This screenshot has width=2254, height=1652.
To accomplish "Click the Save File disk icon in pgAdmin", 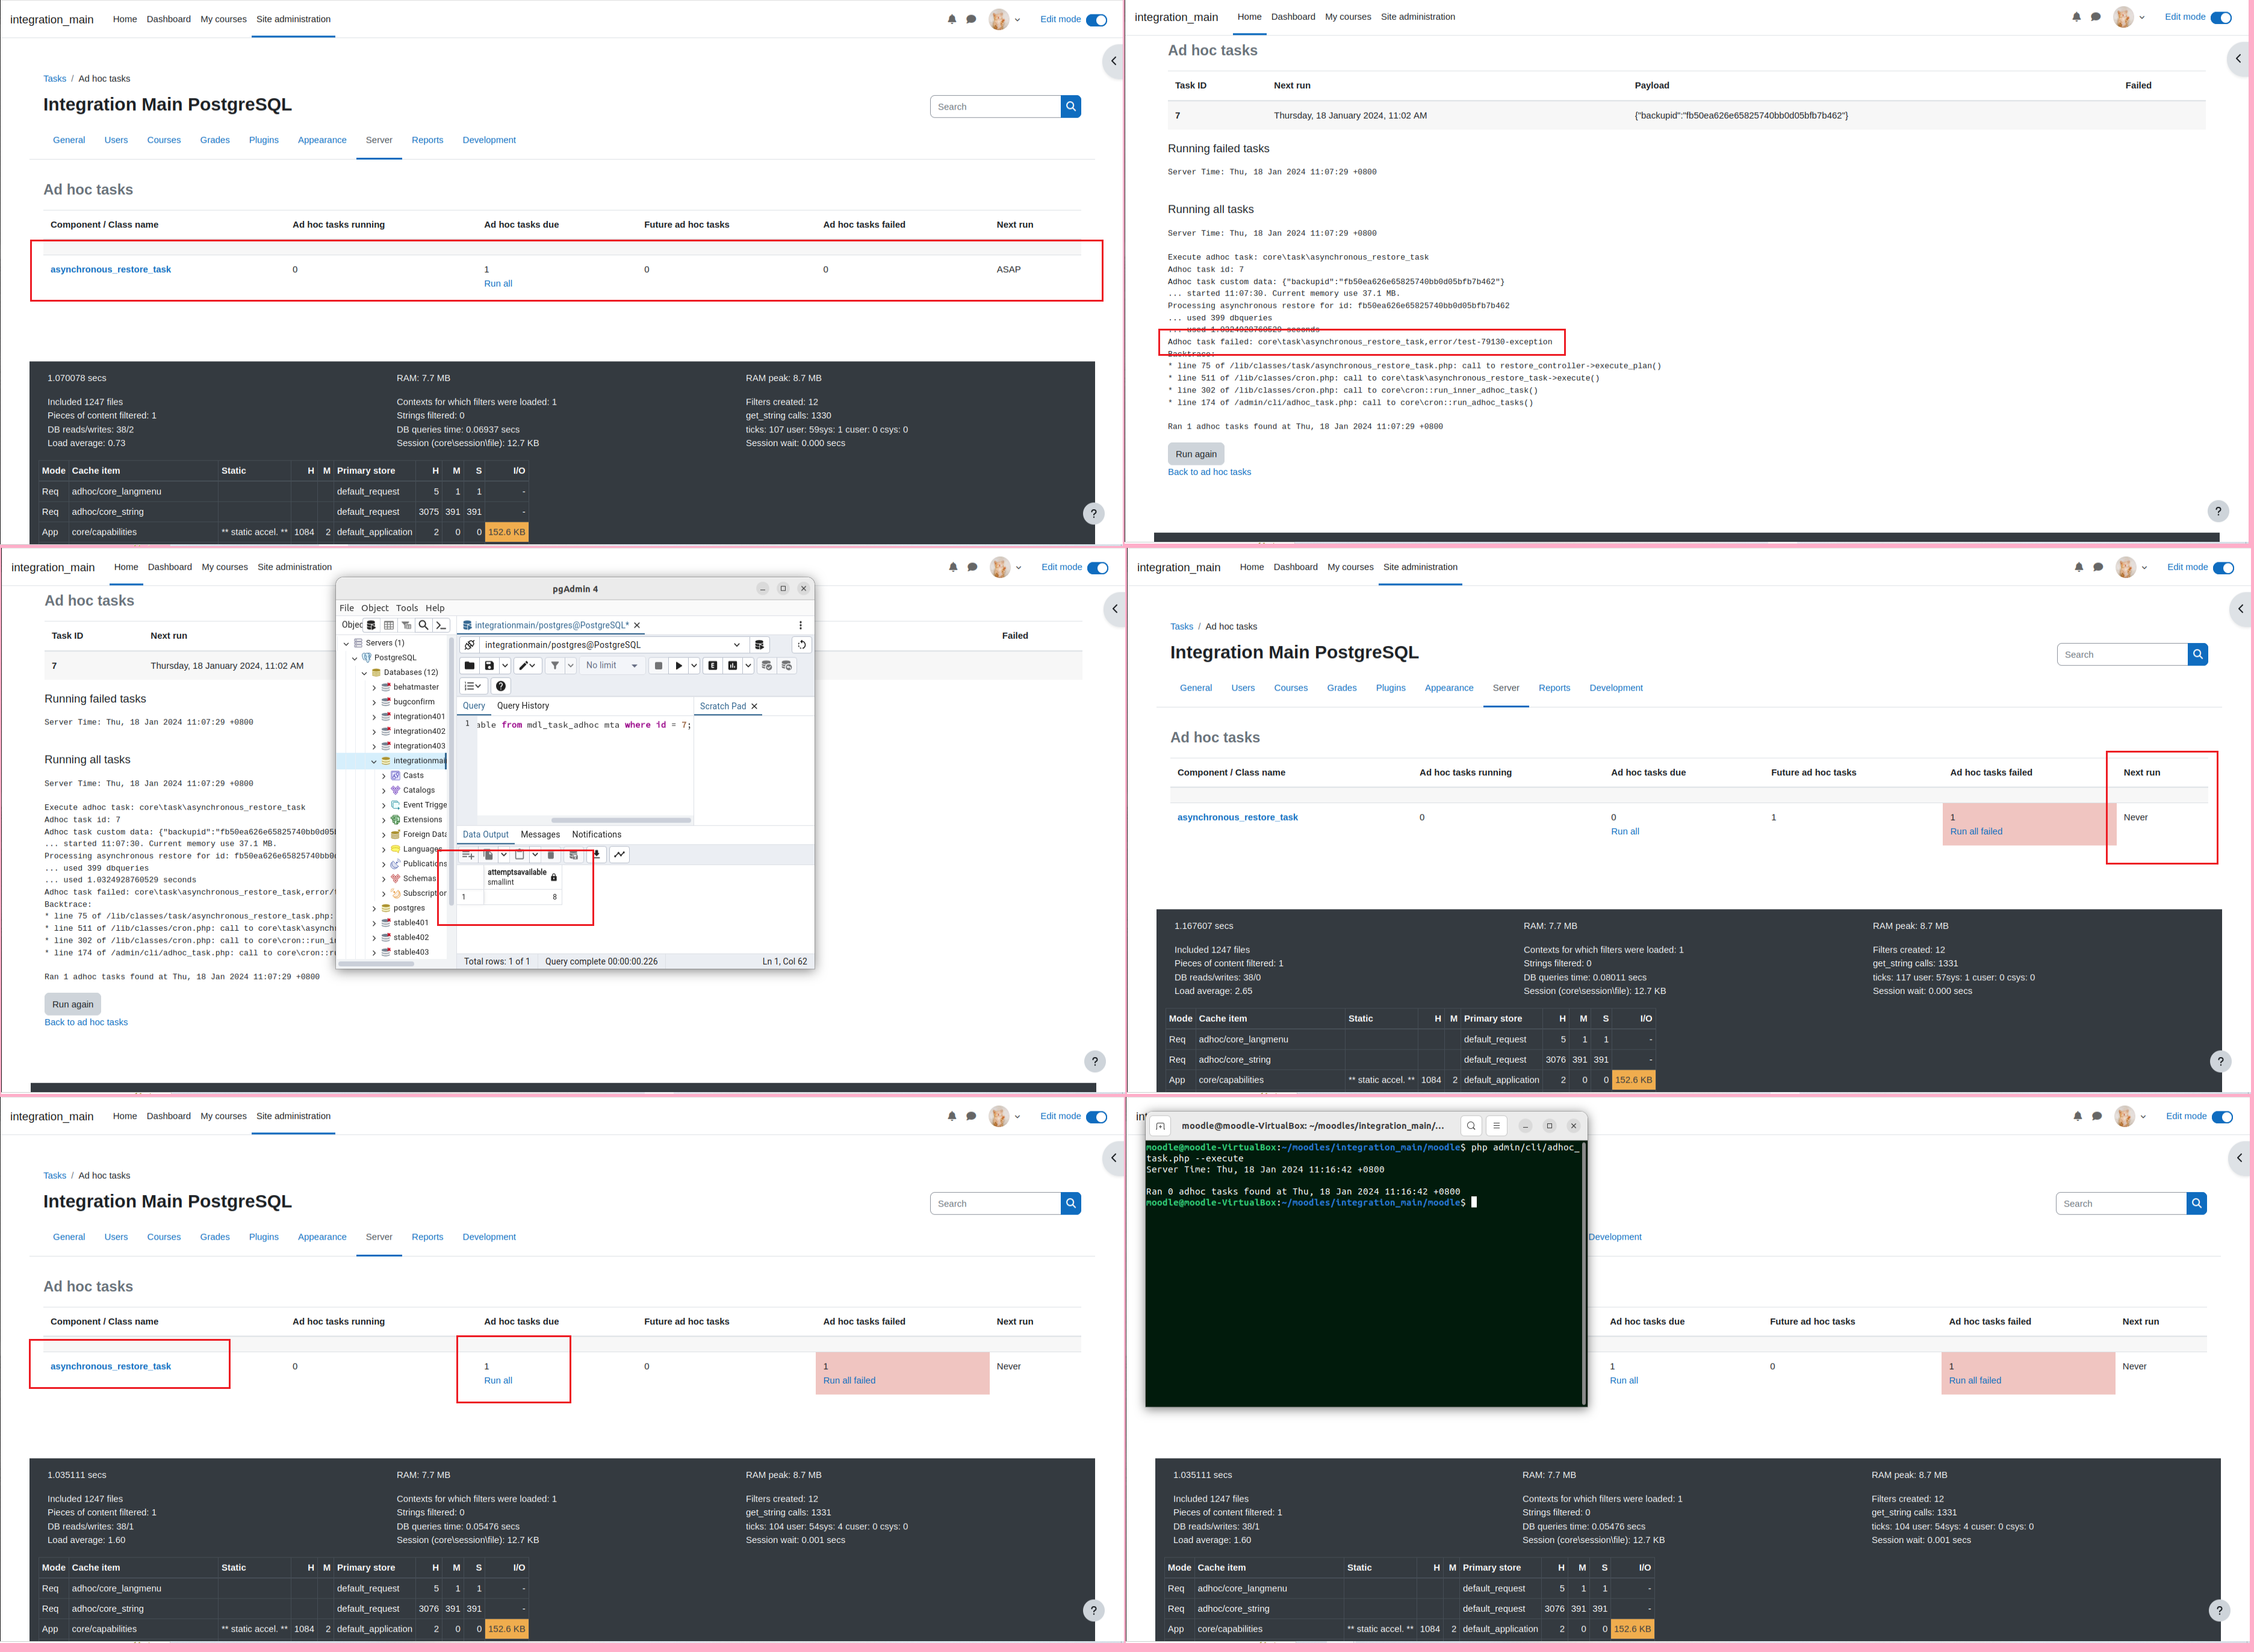I will tap(489, 666).
